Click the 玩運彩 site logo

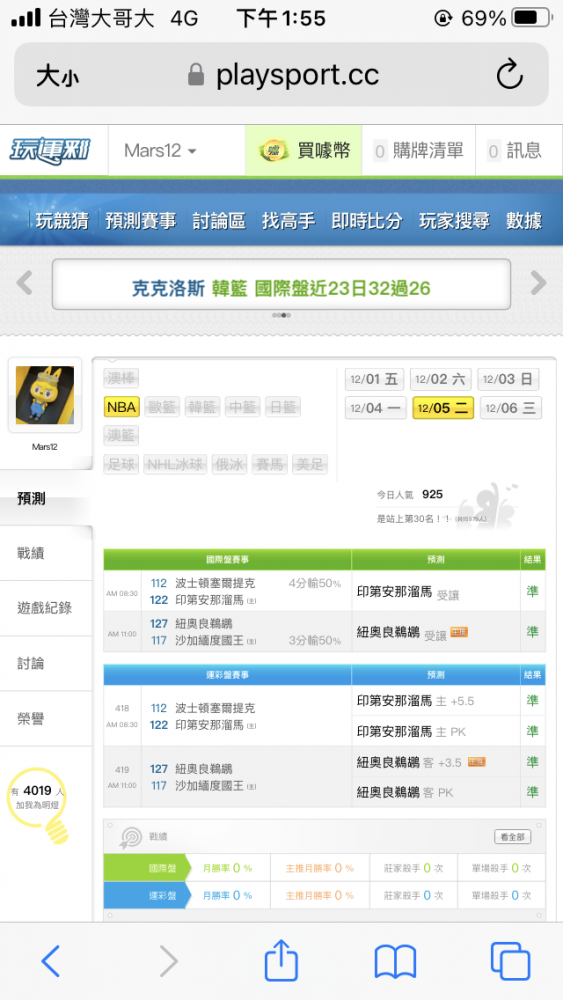click(50, 151)
